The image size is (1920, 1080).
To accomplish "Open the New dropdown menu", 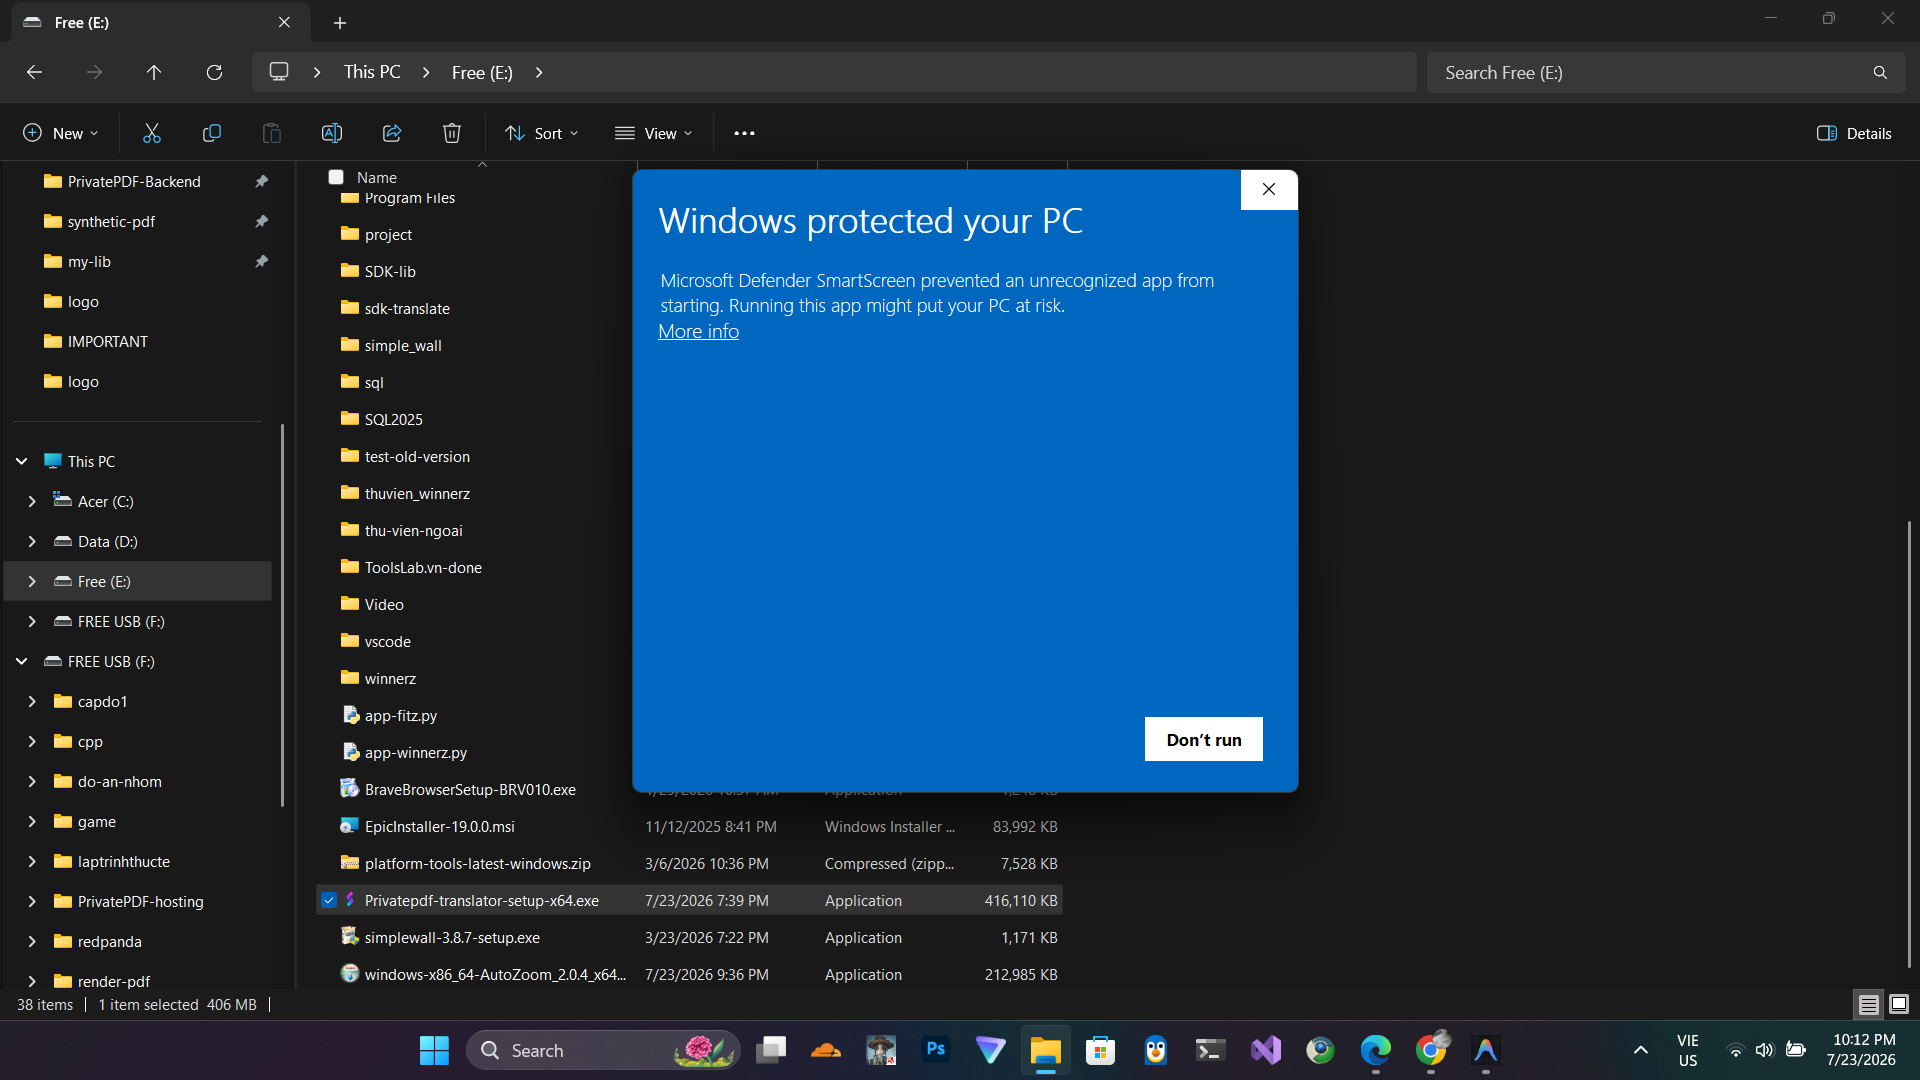I will pos(61,133).
